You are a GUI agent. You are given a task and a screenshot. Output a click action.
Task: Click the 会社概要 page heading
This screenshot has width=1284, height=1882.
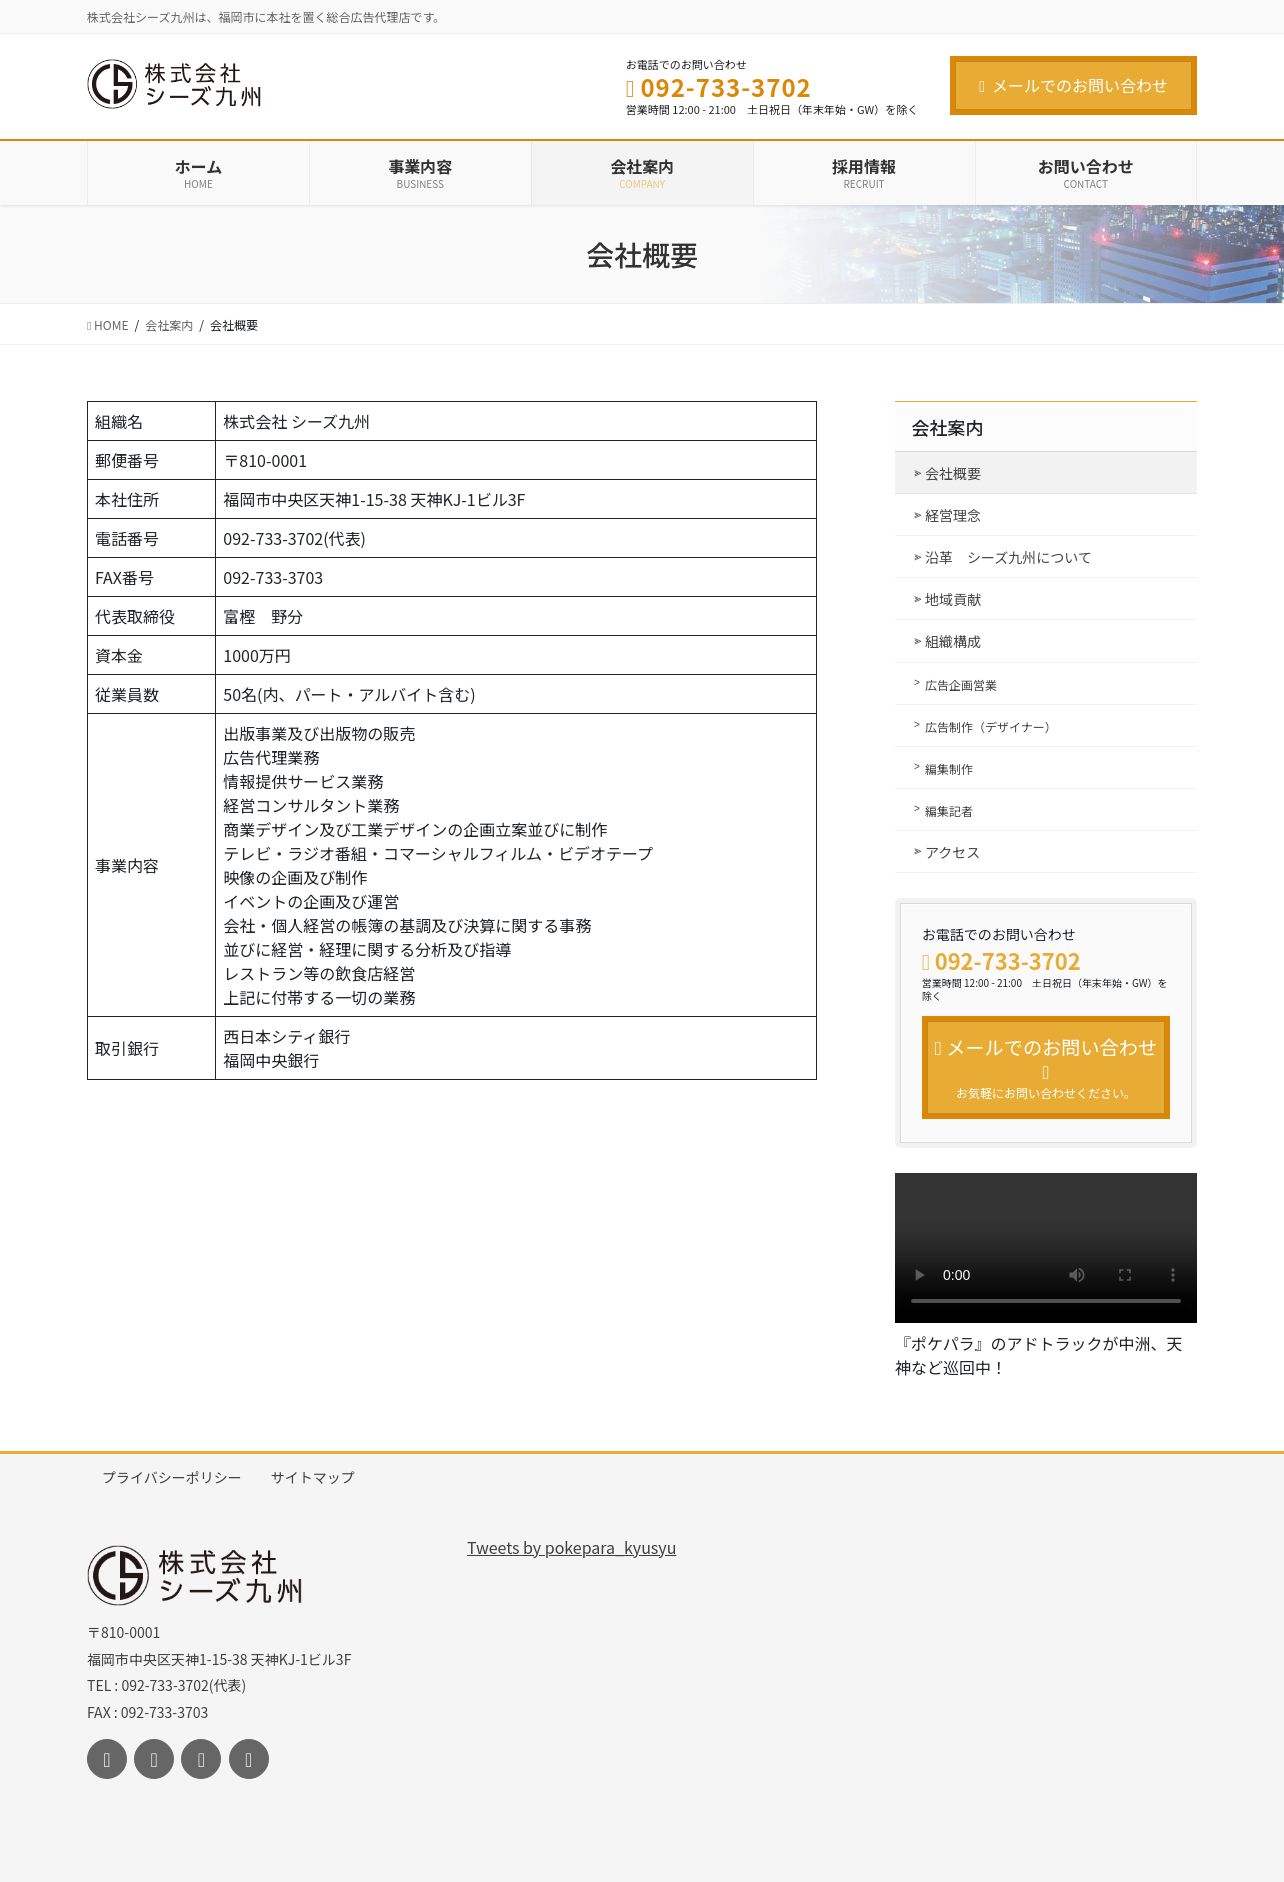pos(642,256)
